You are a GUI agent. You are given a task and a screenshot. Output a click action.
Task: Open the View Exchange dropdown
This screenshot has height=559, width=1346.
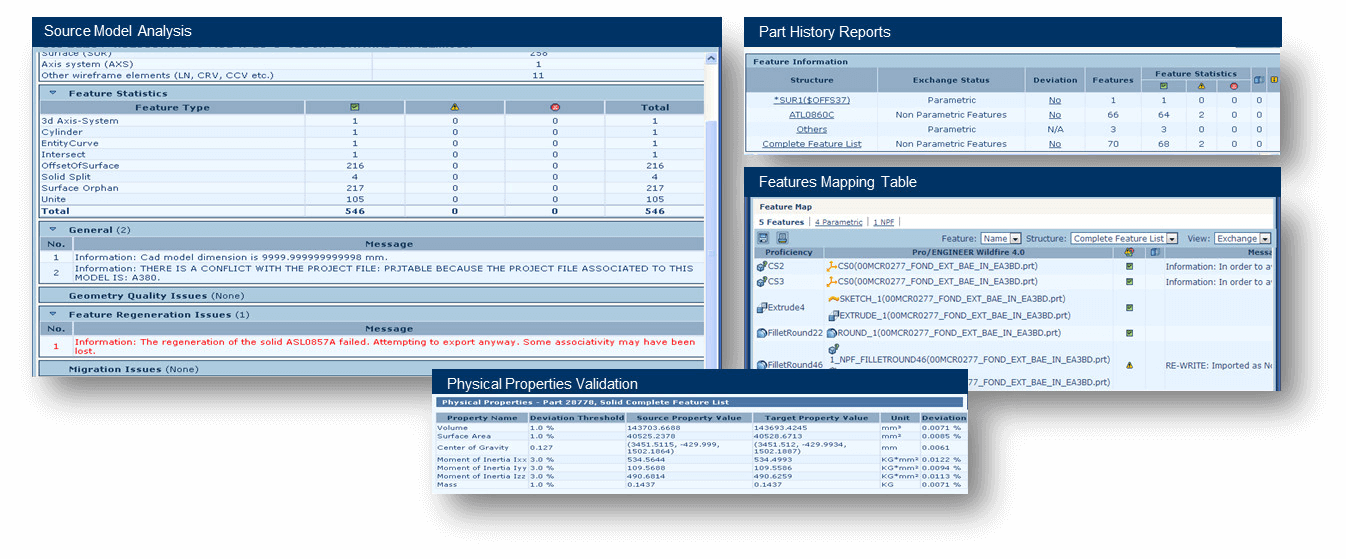point(1243,239)
